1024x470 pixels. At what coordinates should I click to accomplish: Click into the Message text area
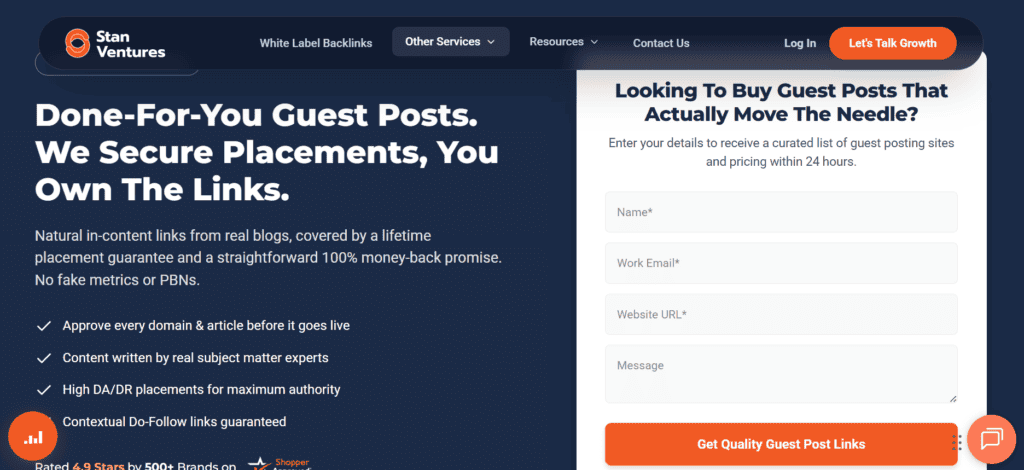pos(781,374)
